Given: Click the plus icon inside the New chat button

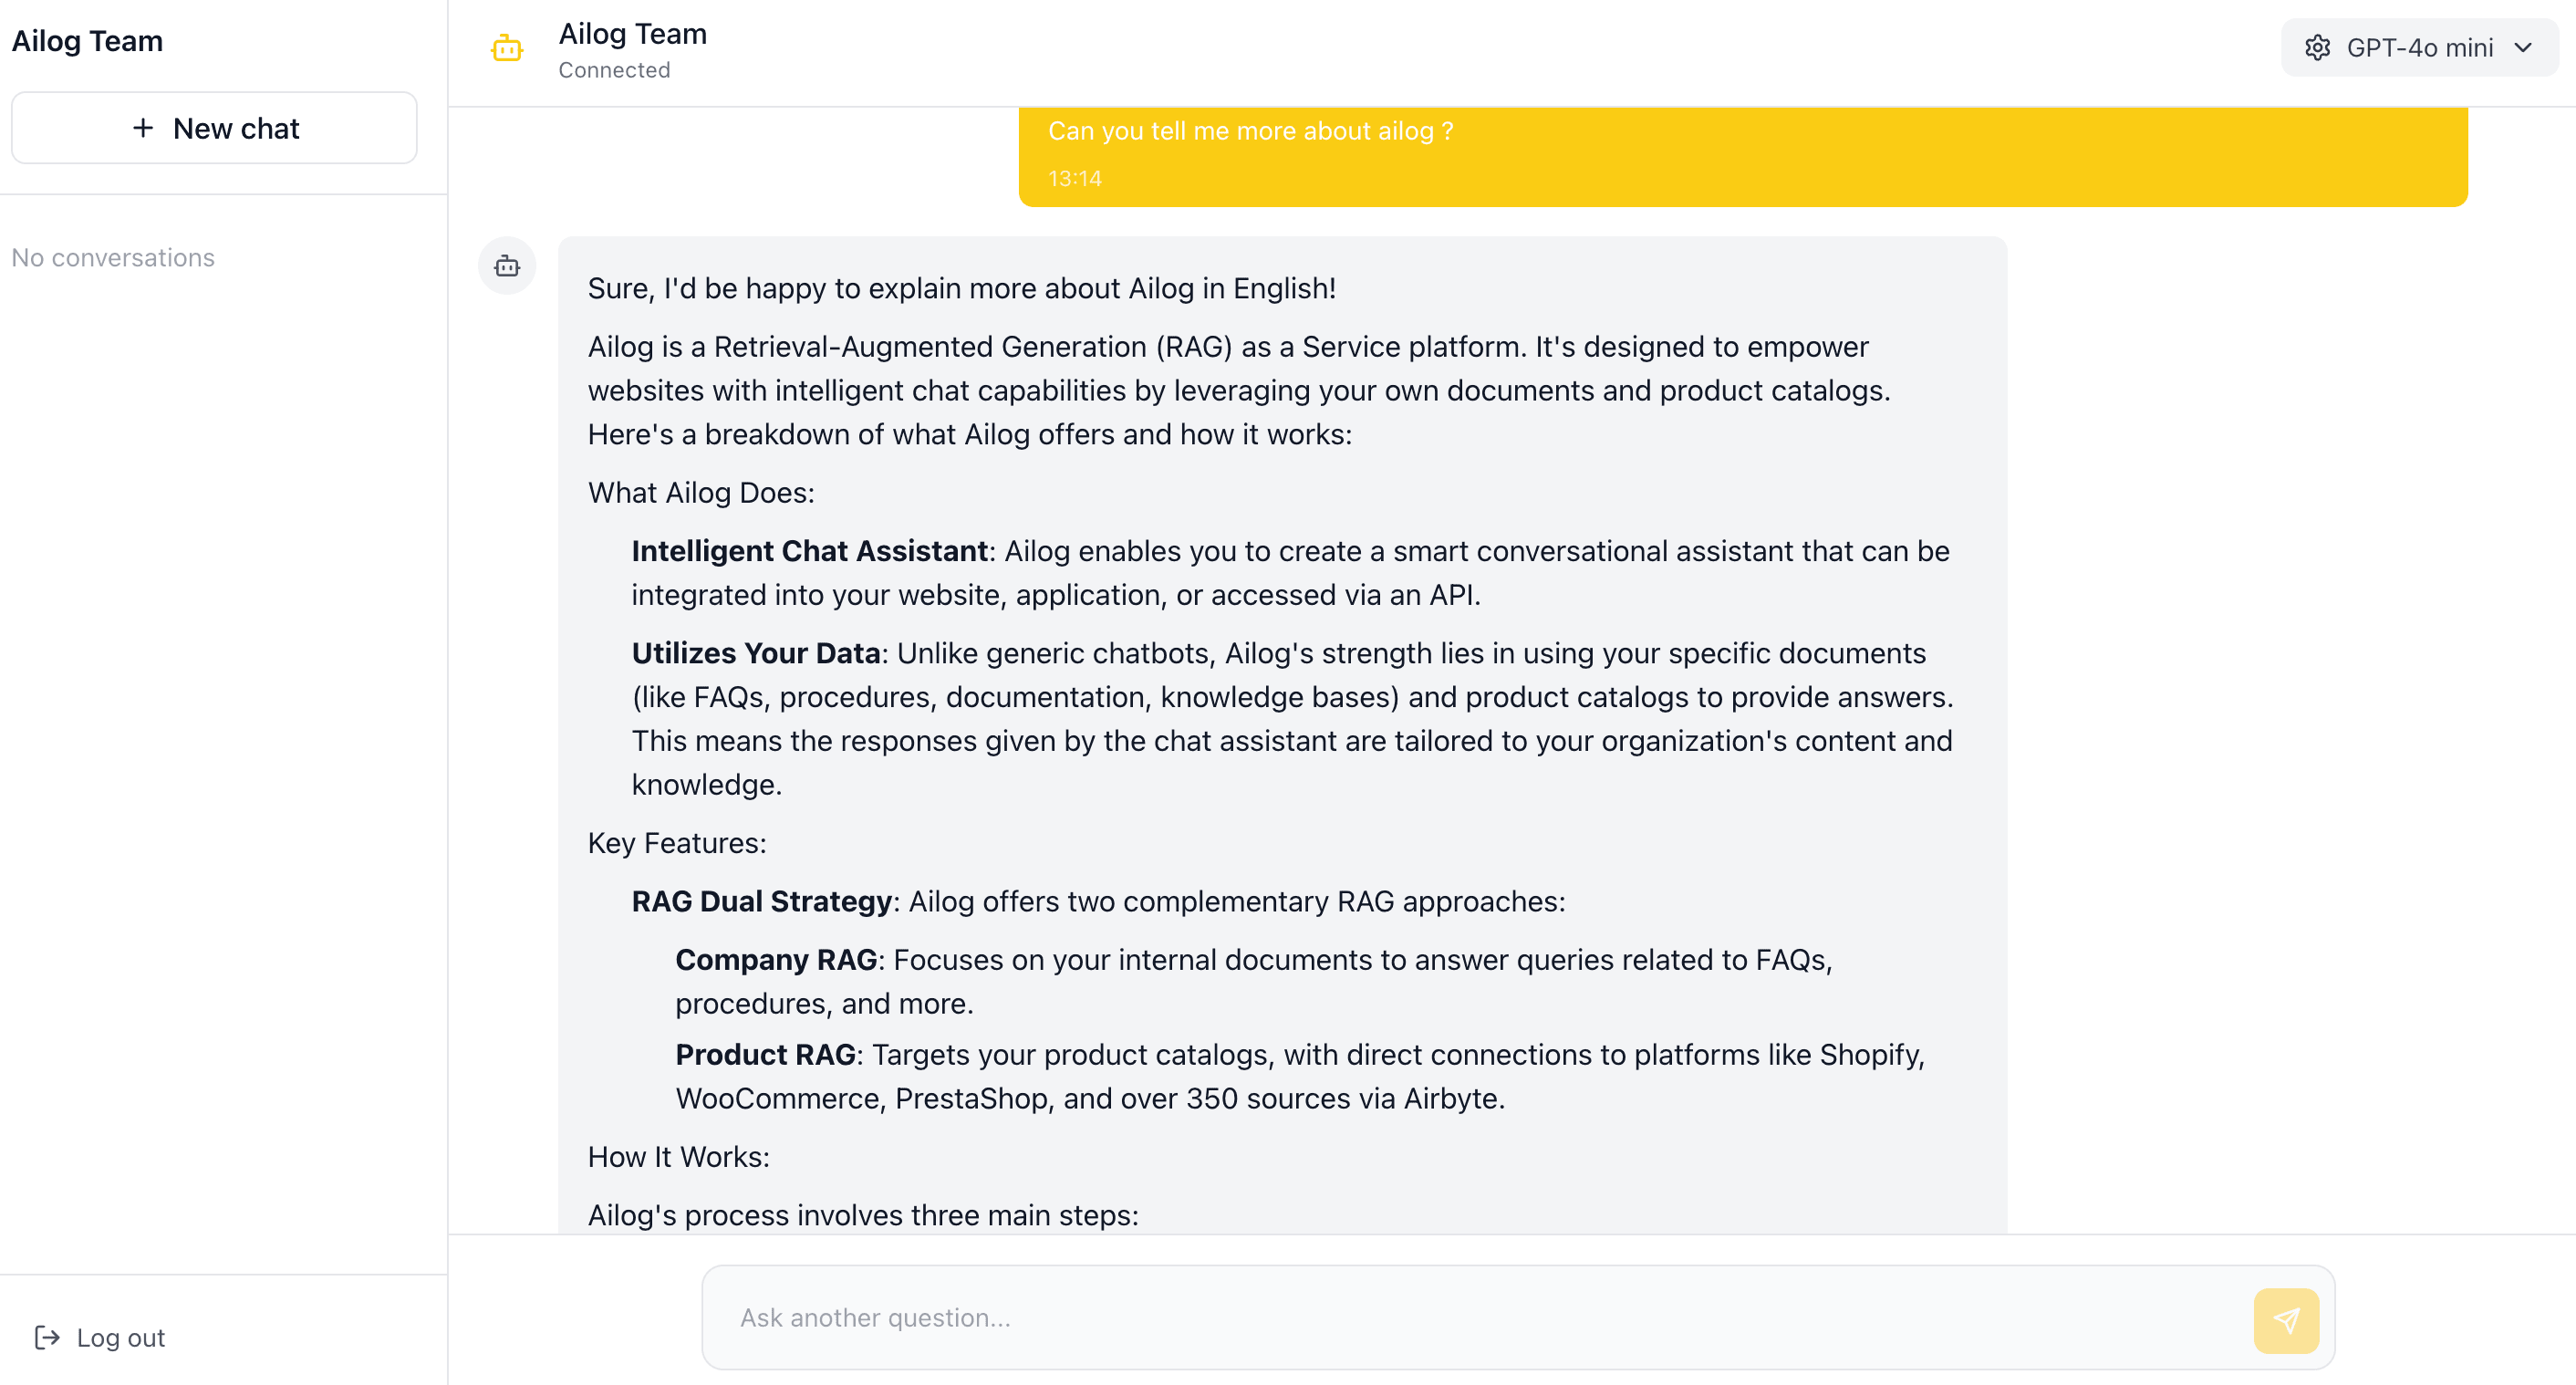Looking at the screenshot, I should click(143, 128).
